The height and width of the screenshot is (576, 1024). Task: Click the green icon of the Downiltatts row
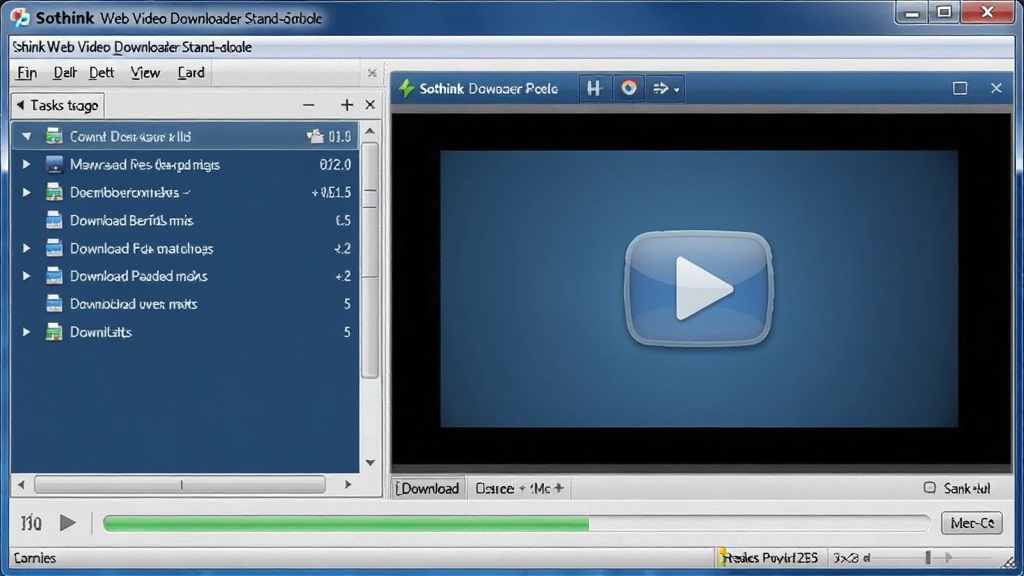[54, 332]
